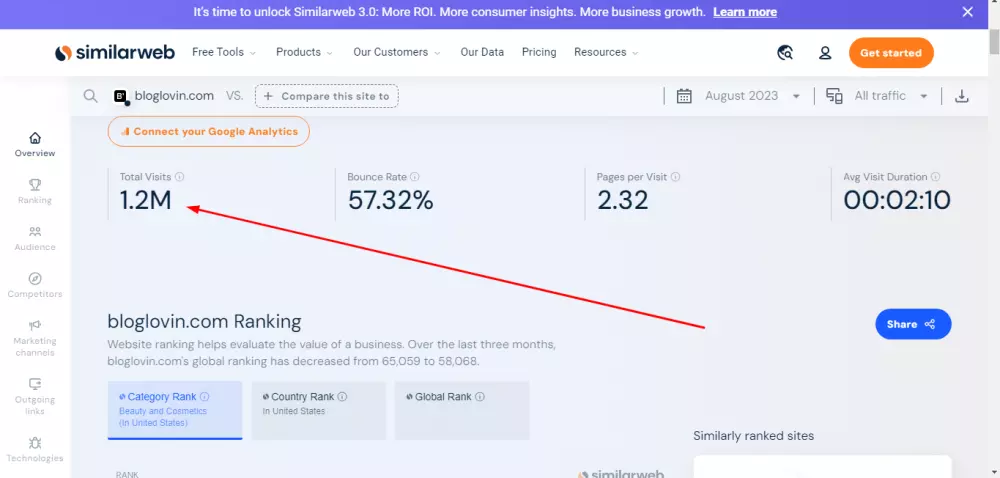Click the calendar icon next to August 2023

[684, 96]
